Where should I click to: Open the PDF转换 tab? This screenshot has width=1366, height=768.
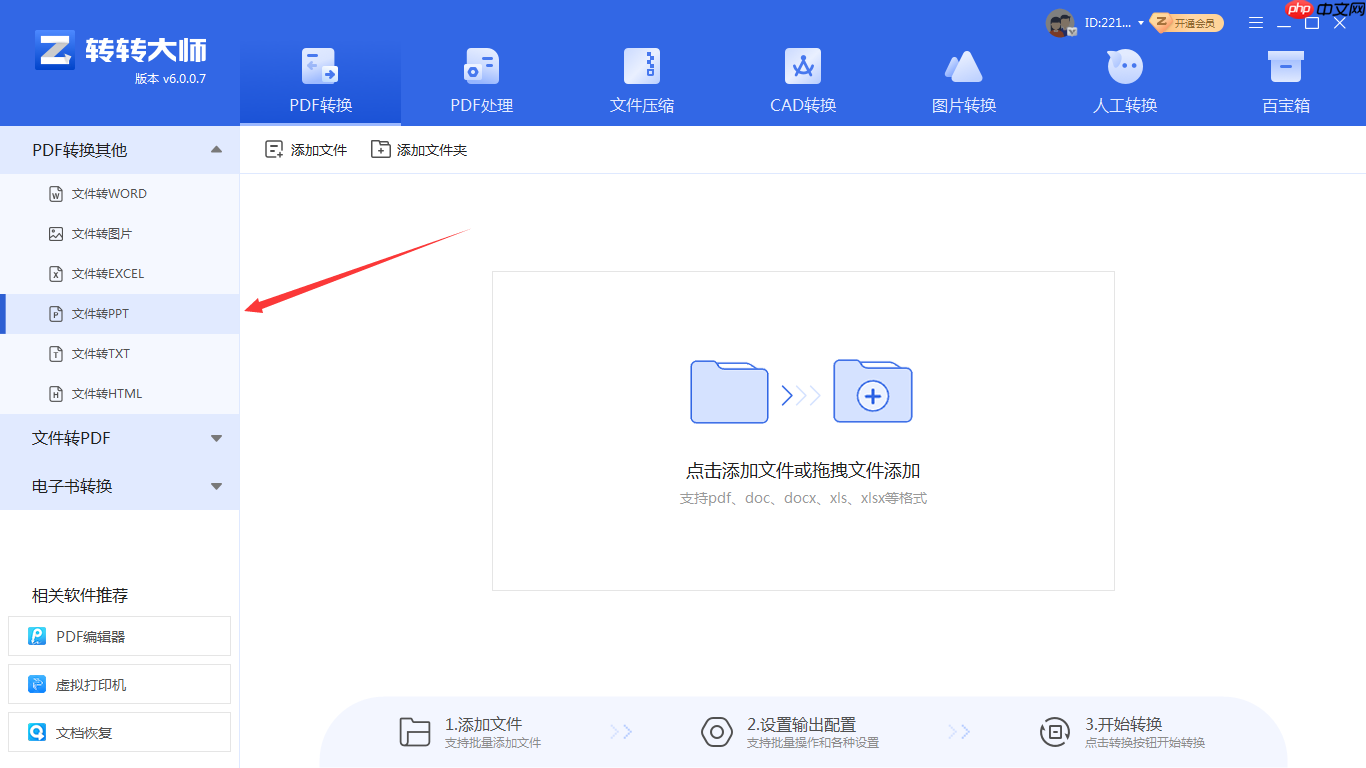320,82
